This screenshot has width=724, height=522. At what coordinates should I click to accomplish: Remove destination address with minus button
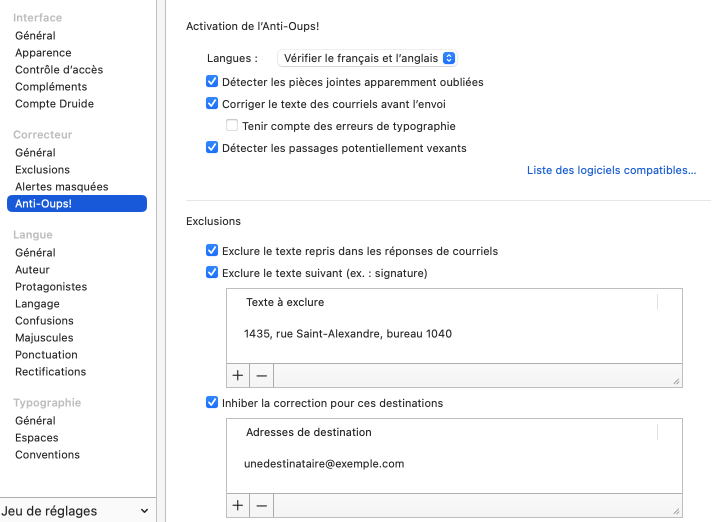261,506
